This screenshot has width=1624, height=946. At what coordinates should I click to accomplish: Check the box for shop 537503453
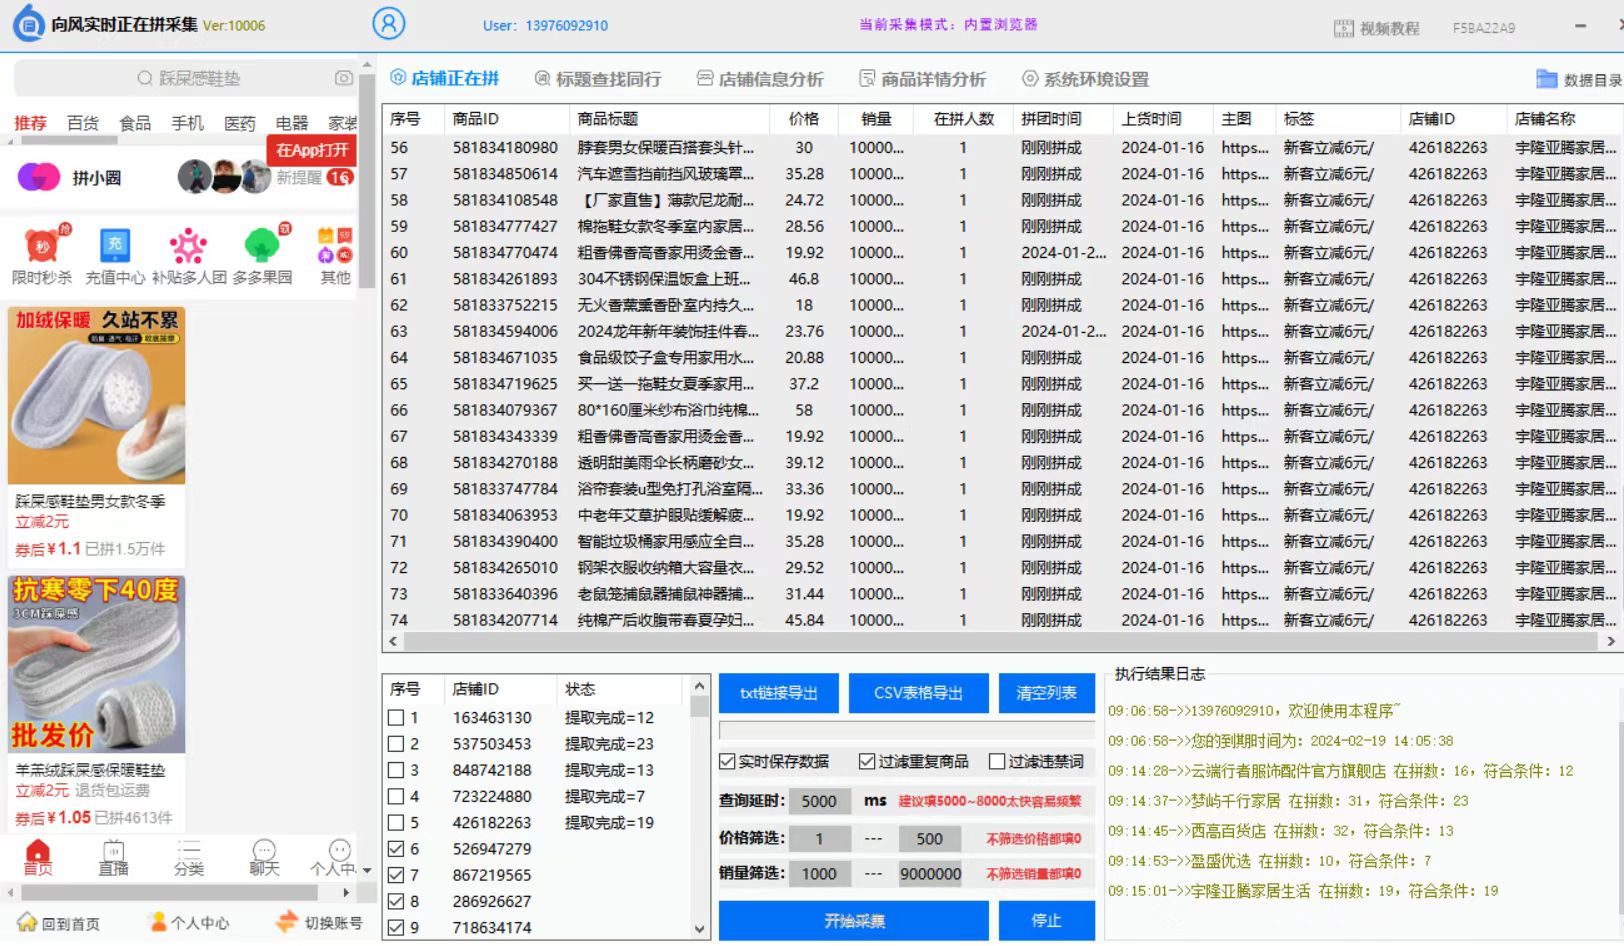[396, 744]
